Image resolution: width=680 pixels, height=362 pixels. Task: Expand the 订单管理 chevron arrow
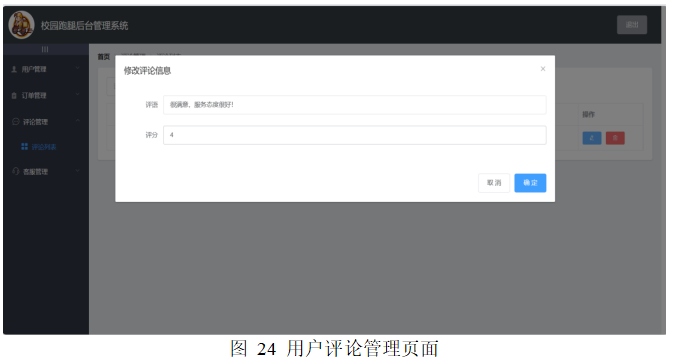click(78, 94)
